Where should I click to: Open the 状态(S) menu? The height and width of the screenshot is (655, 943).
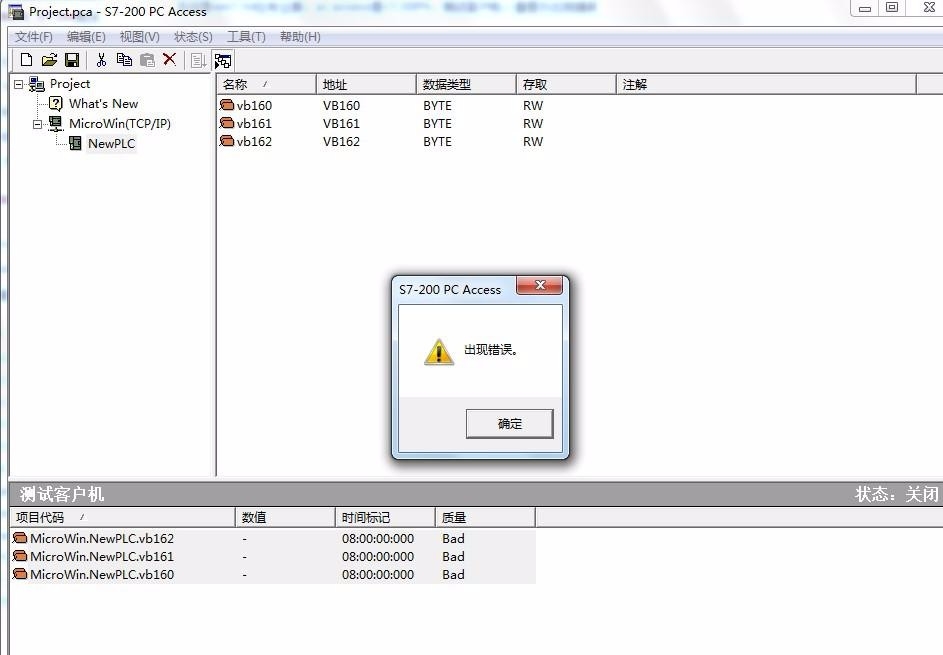click(193, 37)
